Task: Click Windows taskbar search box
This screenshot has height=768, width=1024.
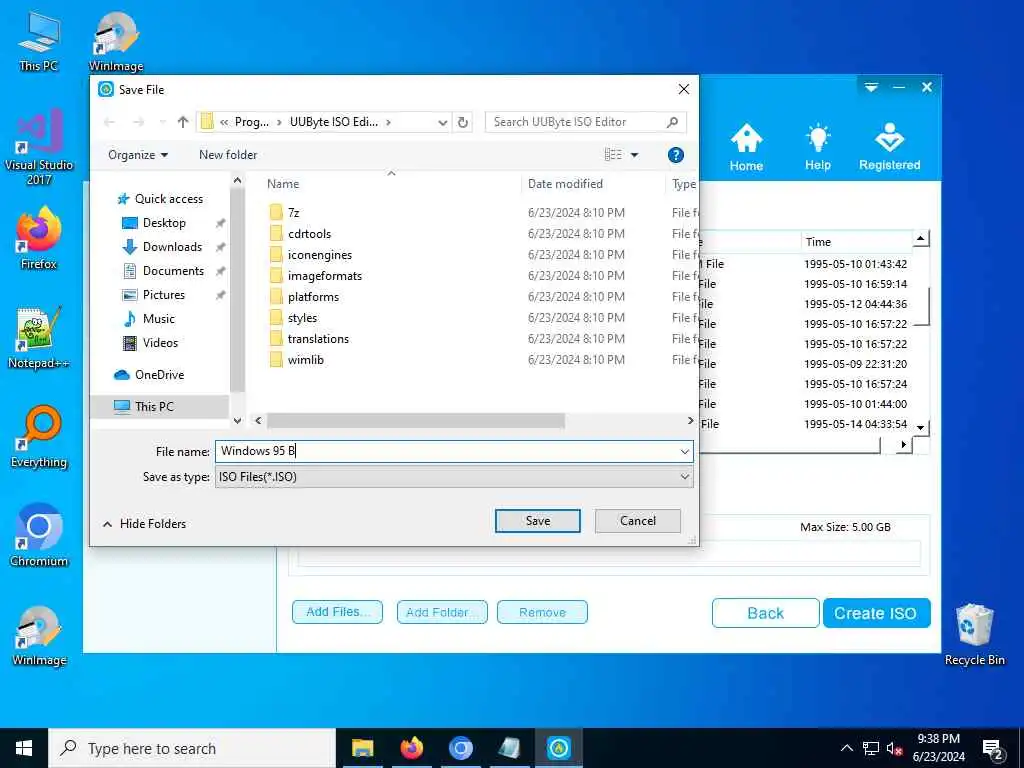Action: coord(192,748)
